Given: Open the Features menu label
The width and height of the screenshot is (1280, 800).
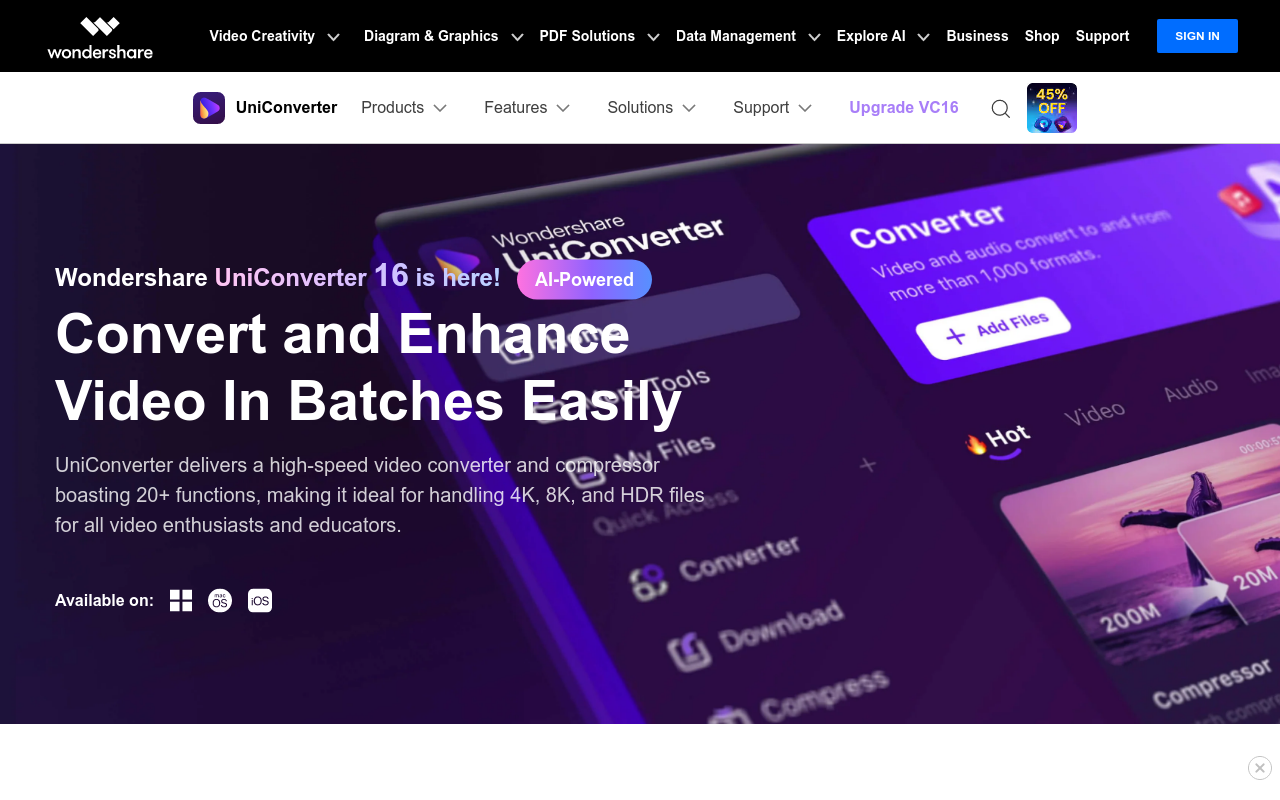Looking at the screenshot, I should (515, 108).
